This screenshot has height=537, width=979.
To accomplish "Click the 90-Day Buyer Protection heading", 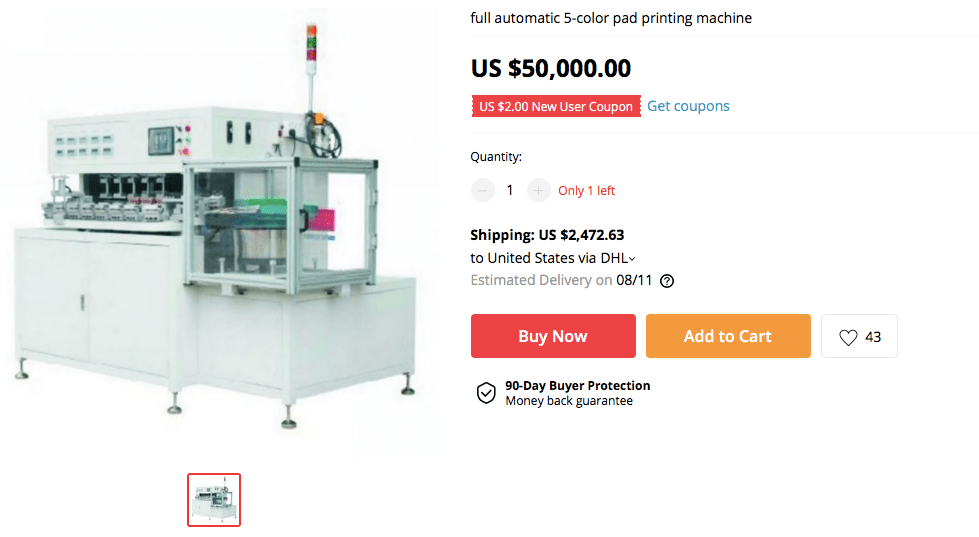I will pyautogui.click(x=578, y=386).
